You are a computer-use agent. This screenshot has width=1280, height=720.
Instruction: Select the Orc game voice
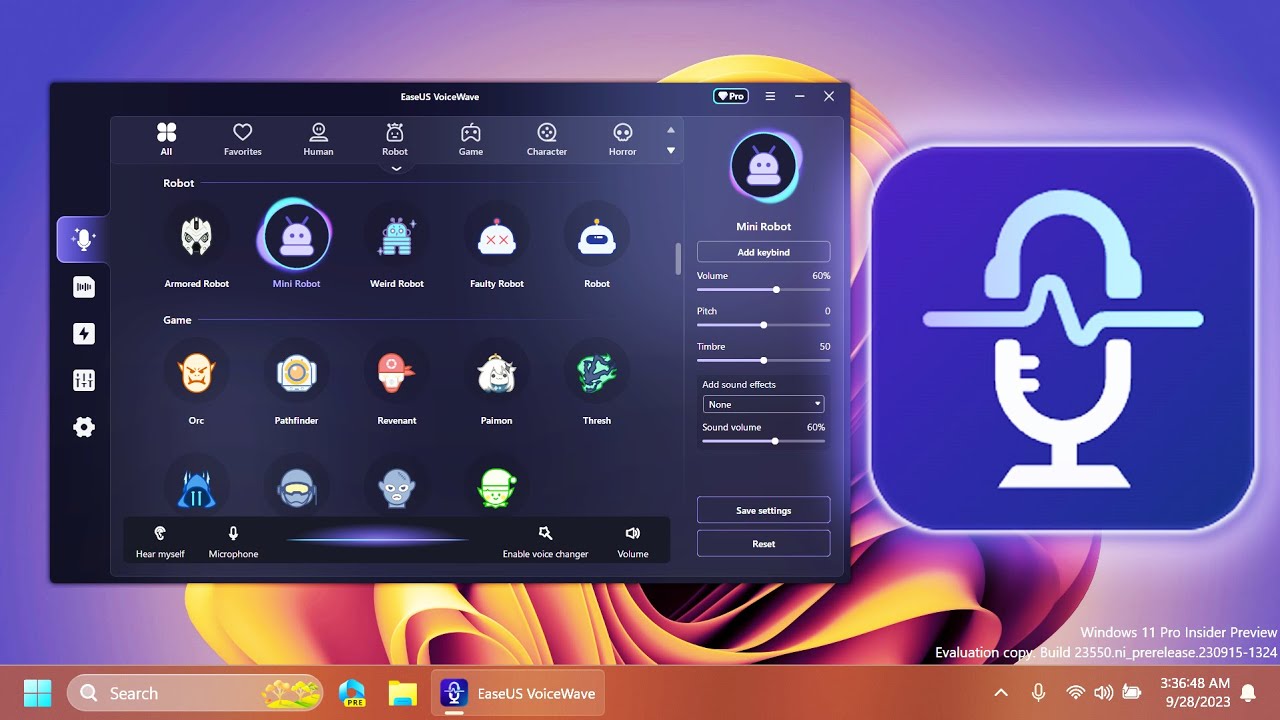point(196,373)
